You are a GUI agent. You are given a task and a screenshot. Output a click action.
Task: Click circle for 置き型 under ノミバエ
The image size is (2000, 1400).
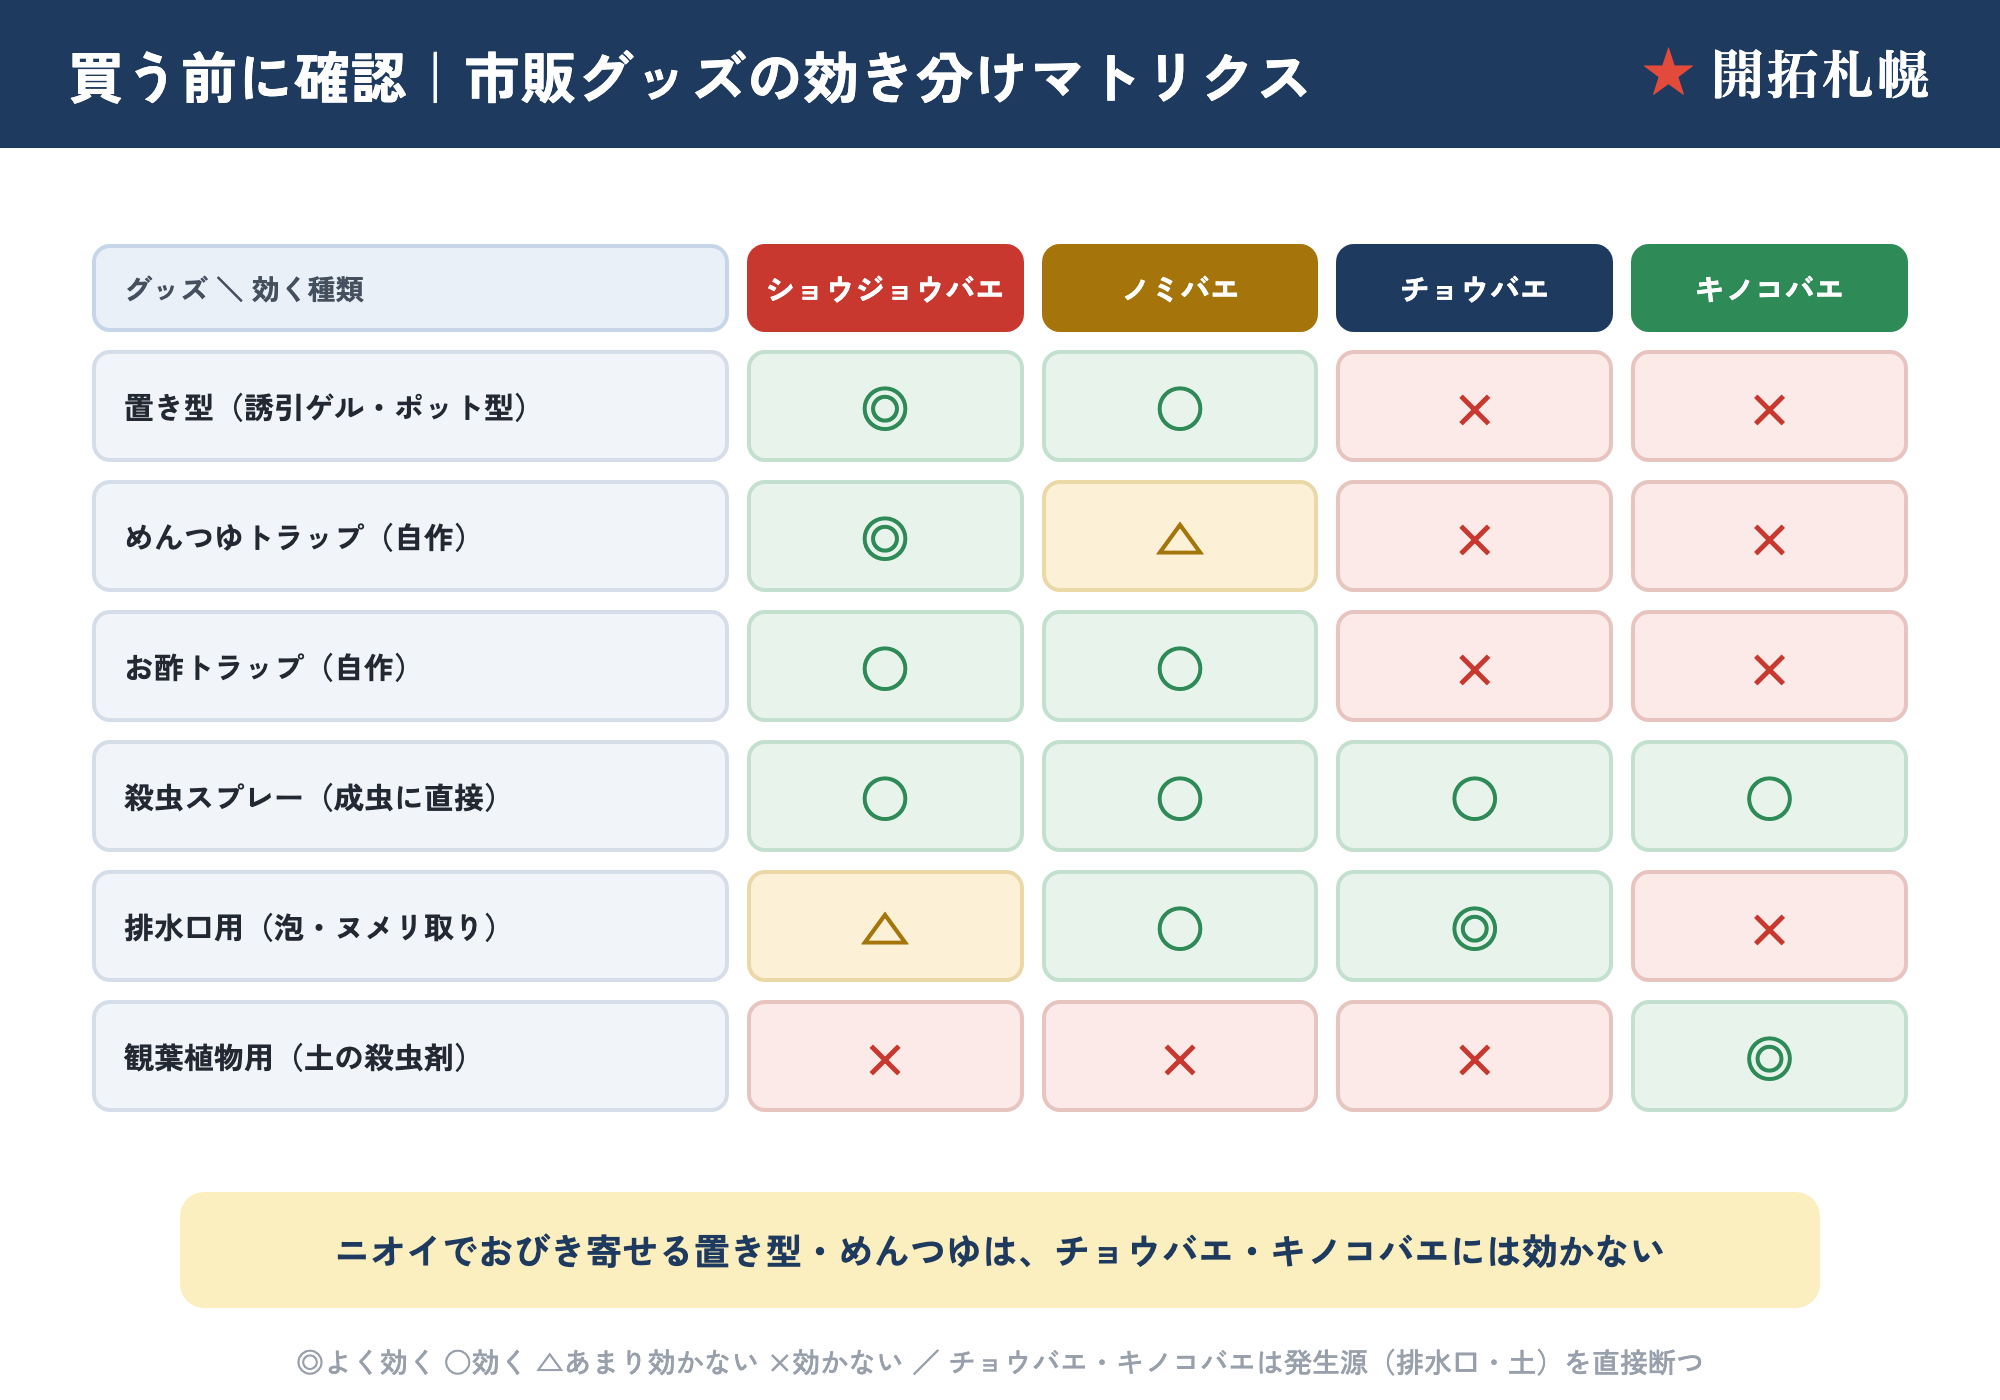(x=1180, y=408)
